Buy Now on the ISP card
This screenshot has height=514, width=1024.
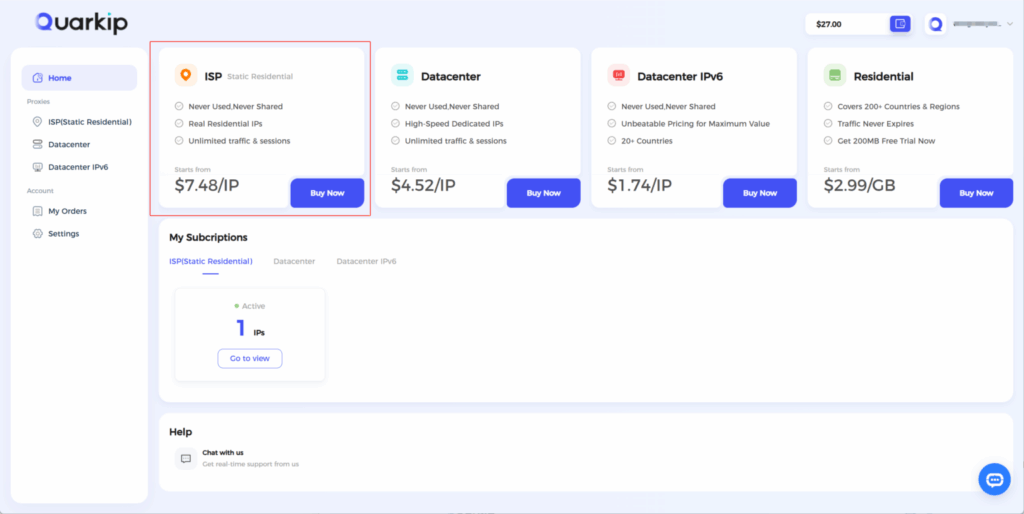327,193
